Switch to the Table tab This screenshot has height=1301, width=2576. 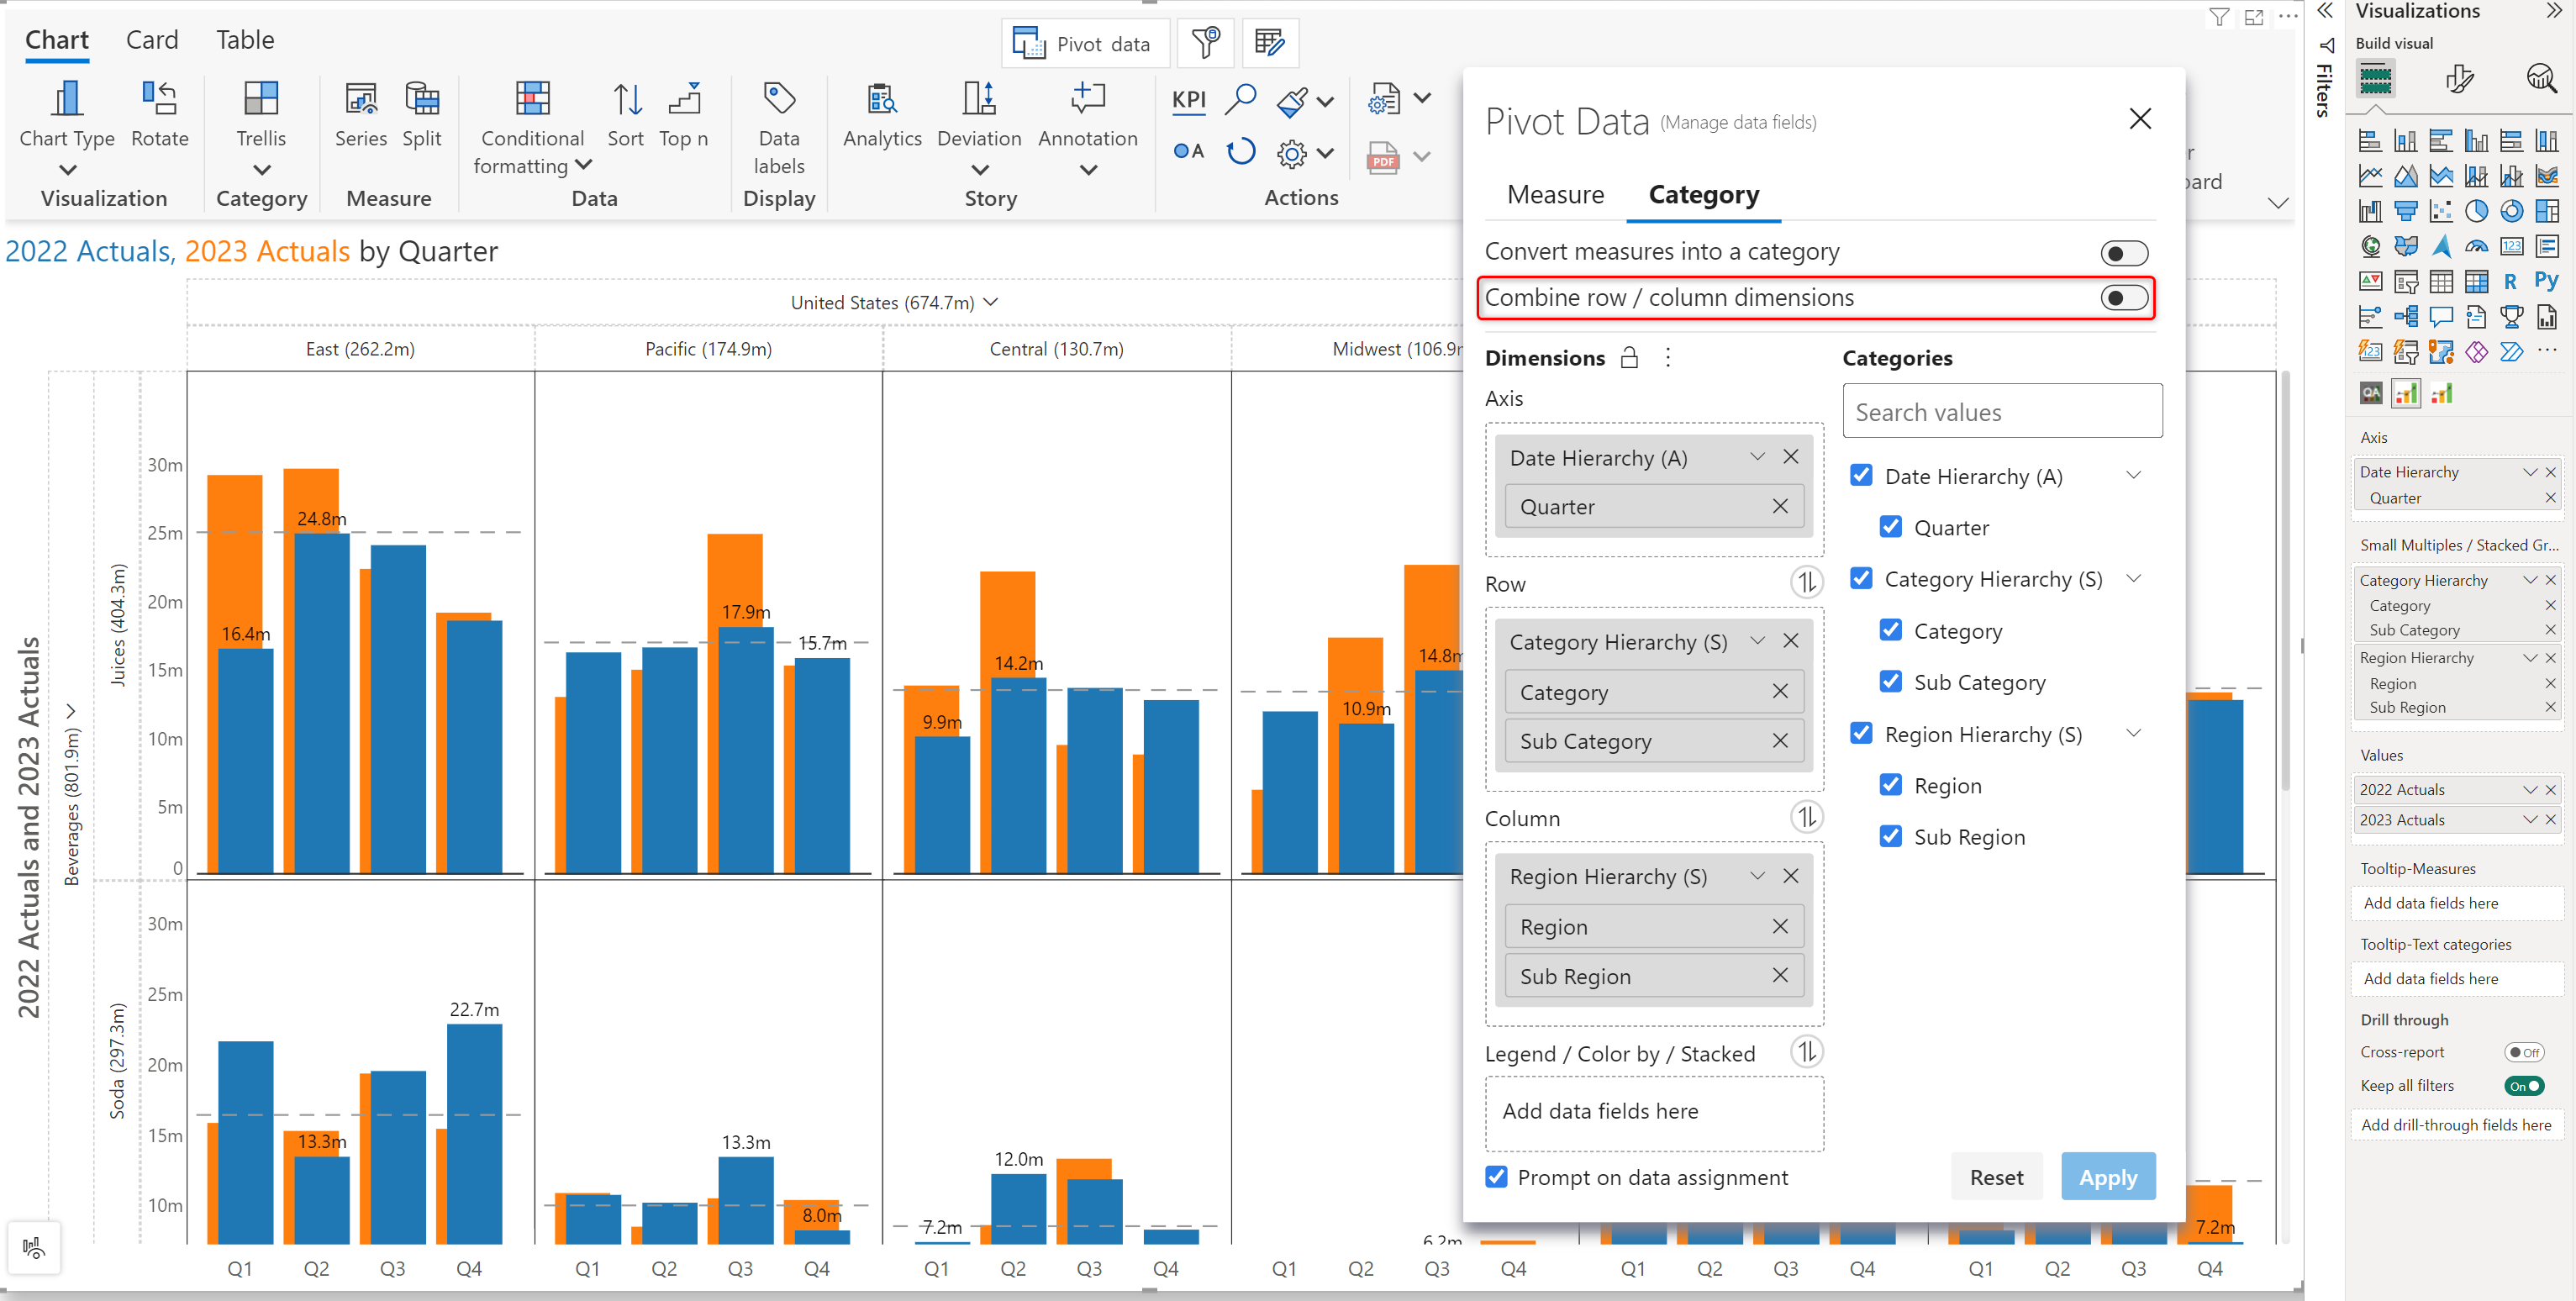[245, 40]
